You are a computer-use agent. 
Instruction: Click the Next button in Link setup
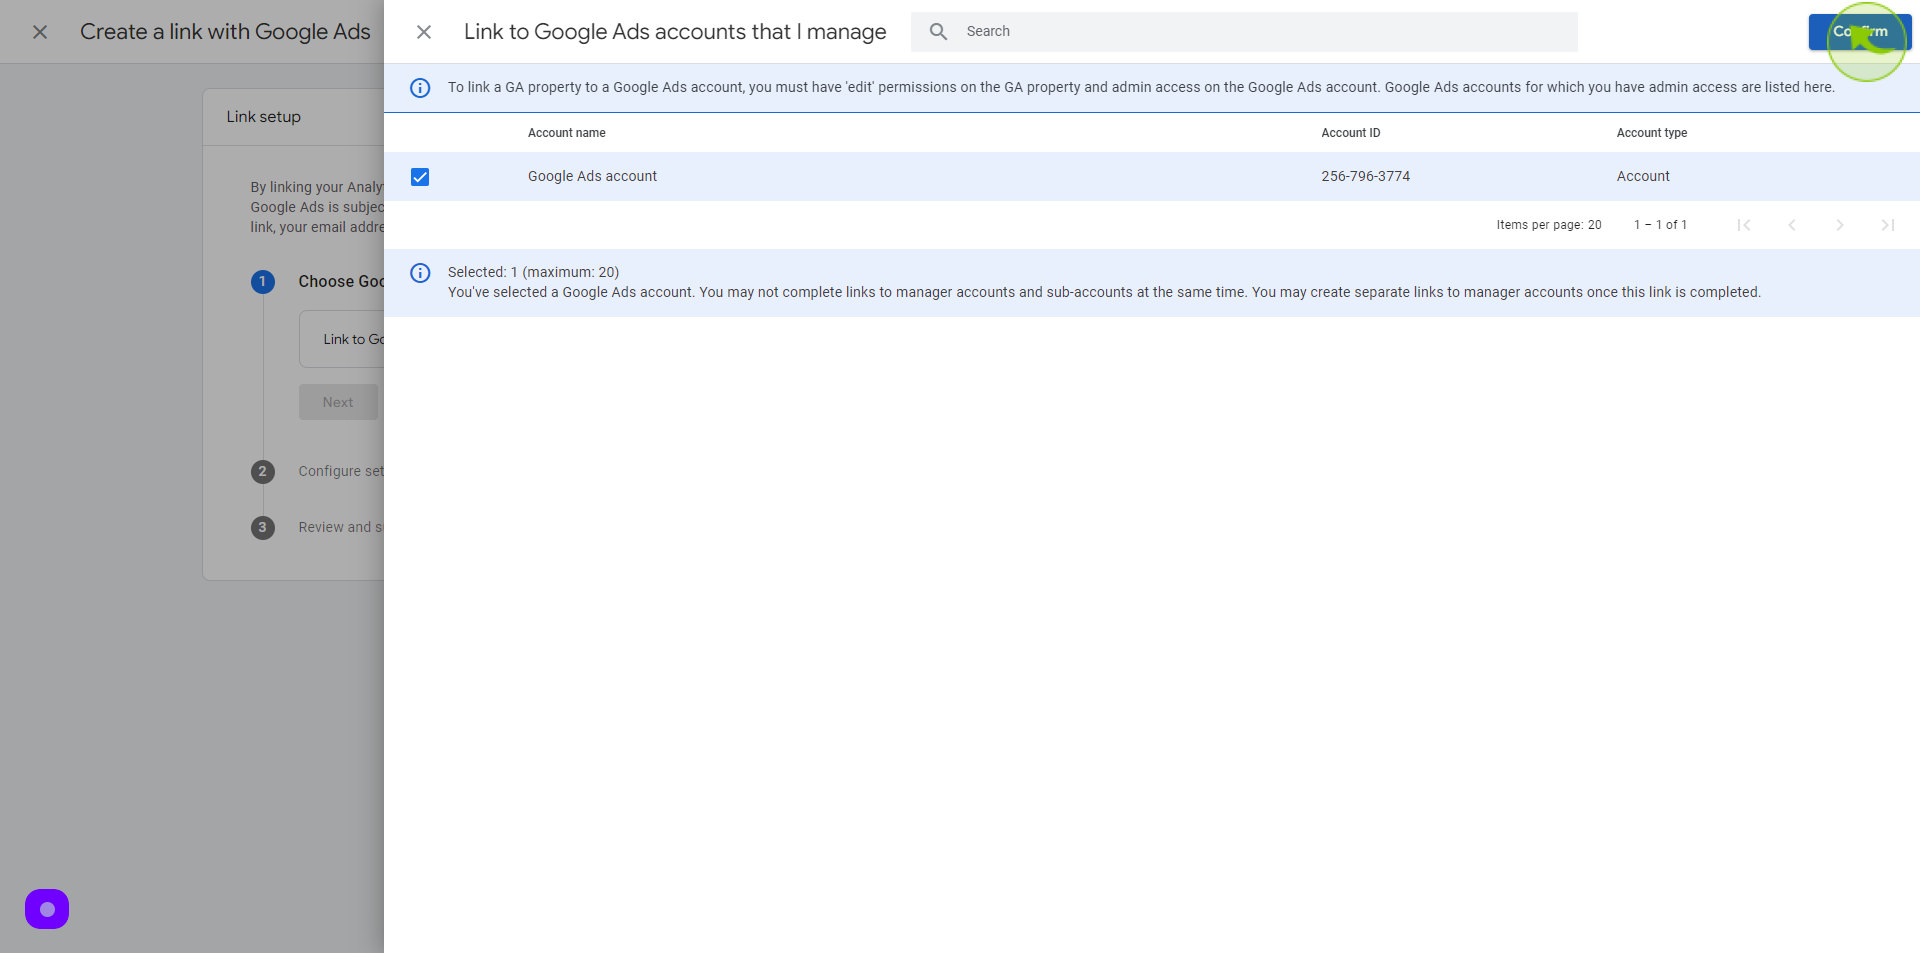338,402
